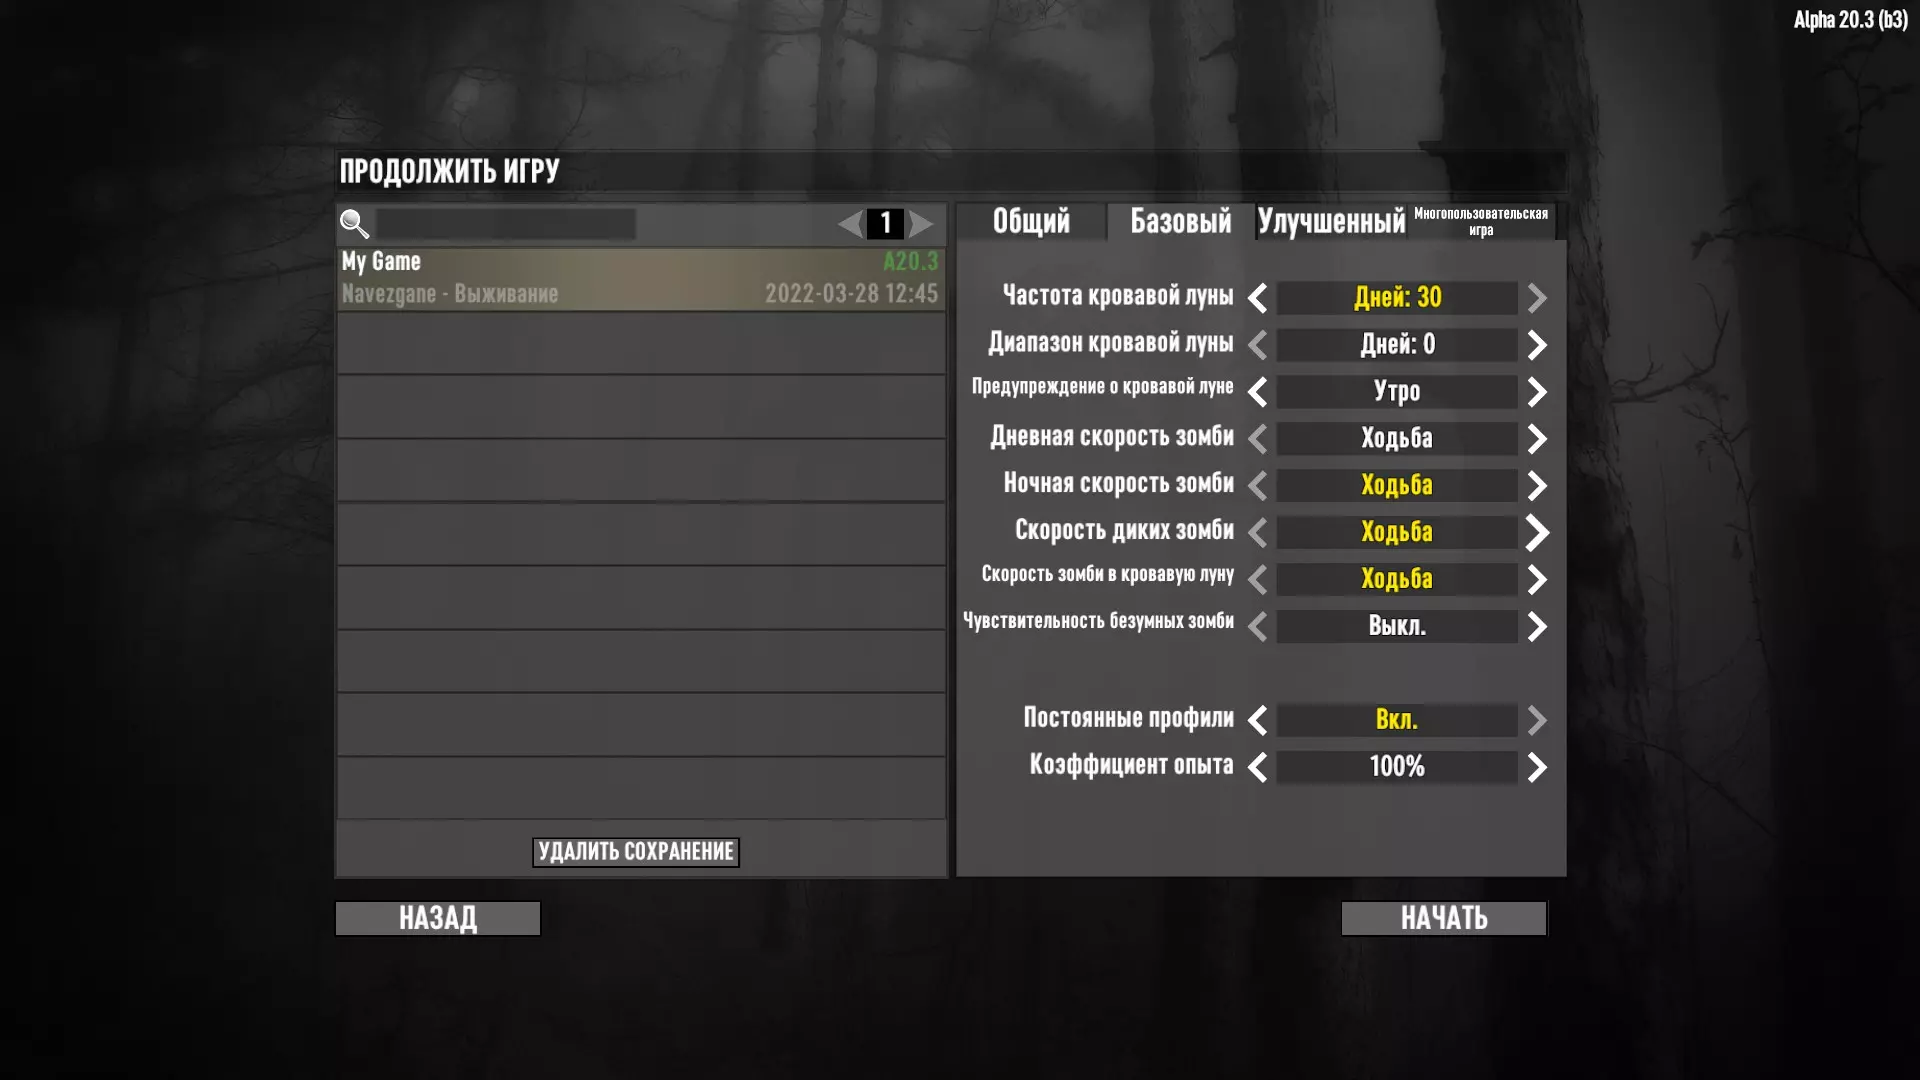Decrease Частота кровавой луны with left arrow
The width and height of the screenshot is (1920, 1080).
pos(1258,298)
